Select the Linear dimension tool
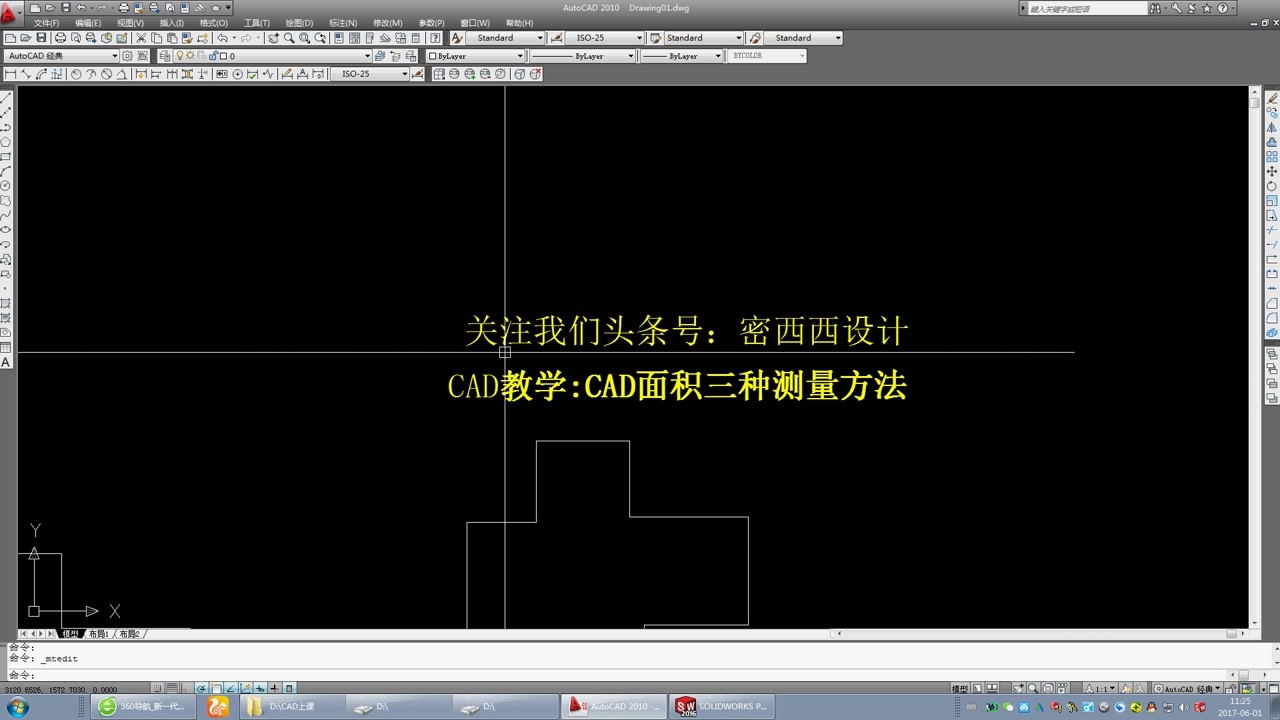Image resolution: width=1280 pixels, height=720 pixels. tap(10, 74)
